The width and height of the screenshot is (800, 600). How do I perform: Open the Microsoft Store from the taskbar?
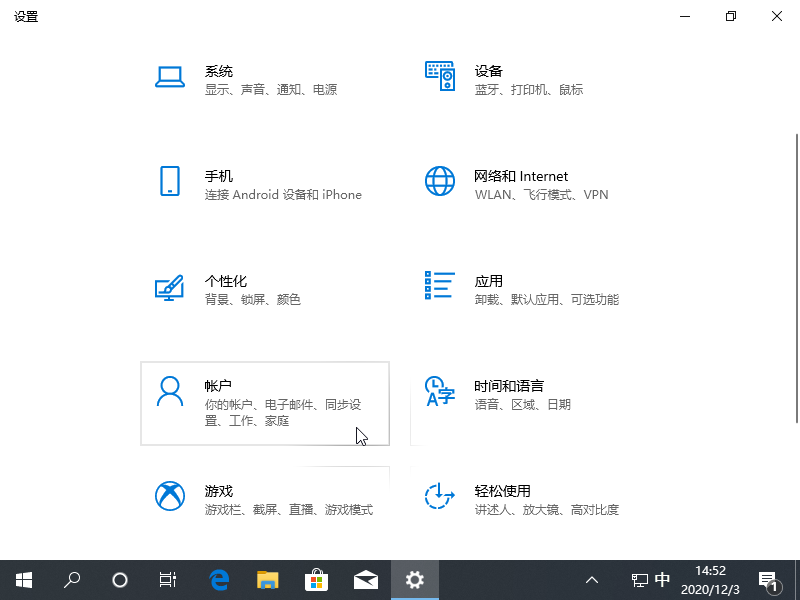(317, 579)
